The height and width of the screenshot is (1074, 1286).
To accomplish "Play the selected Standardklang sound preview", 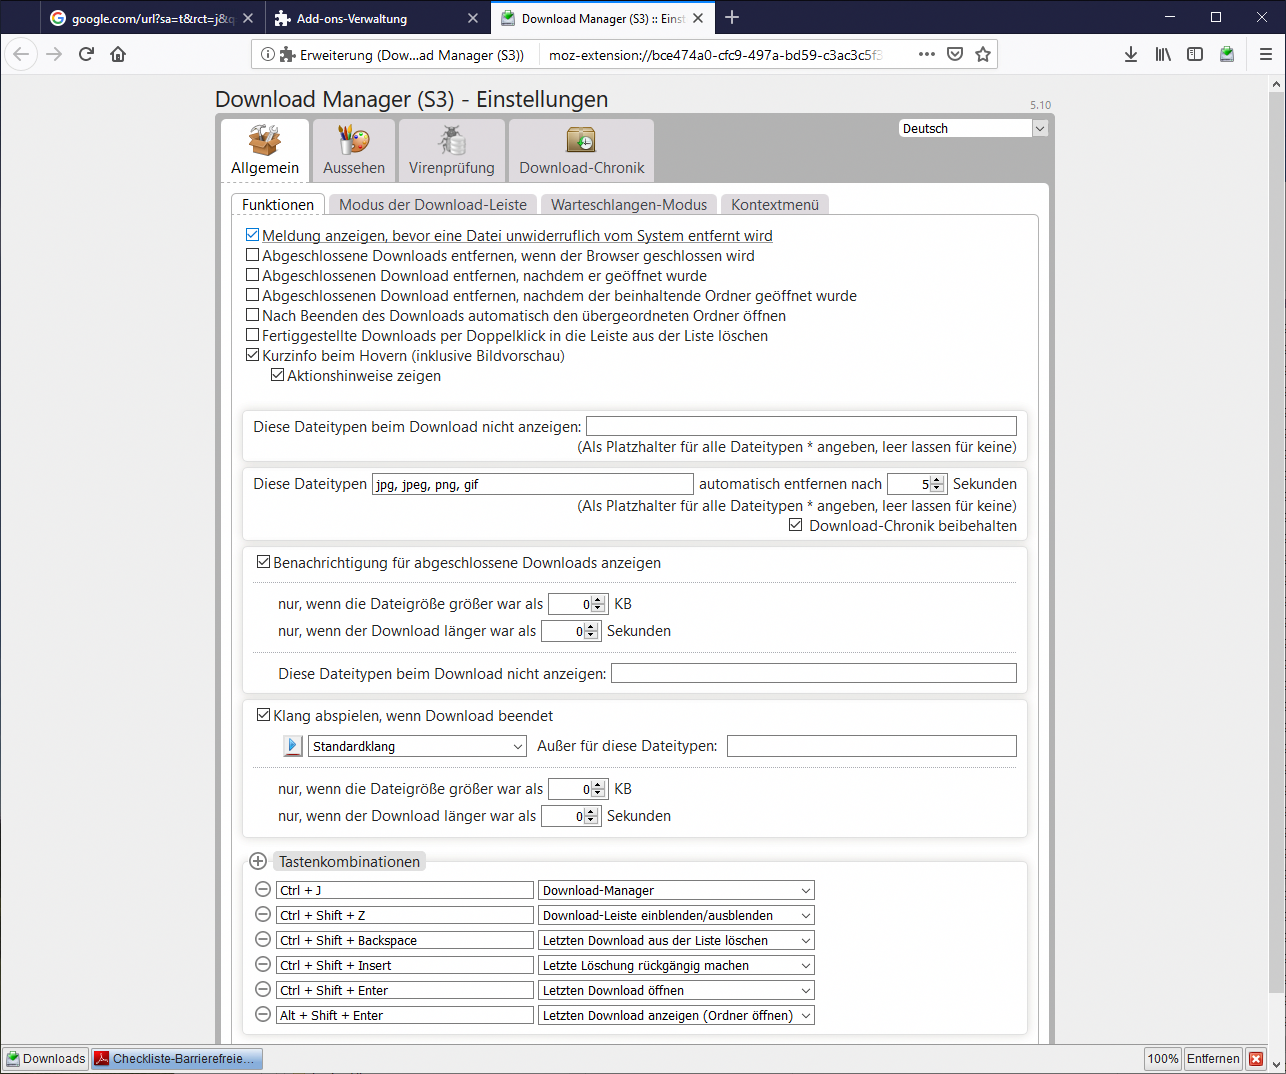I will (x=292, y=746).
